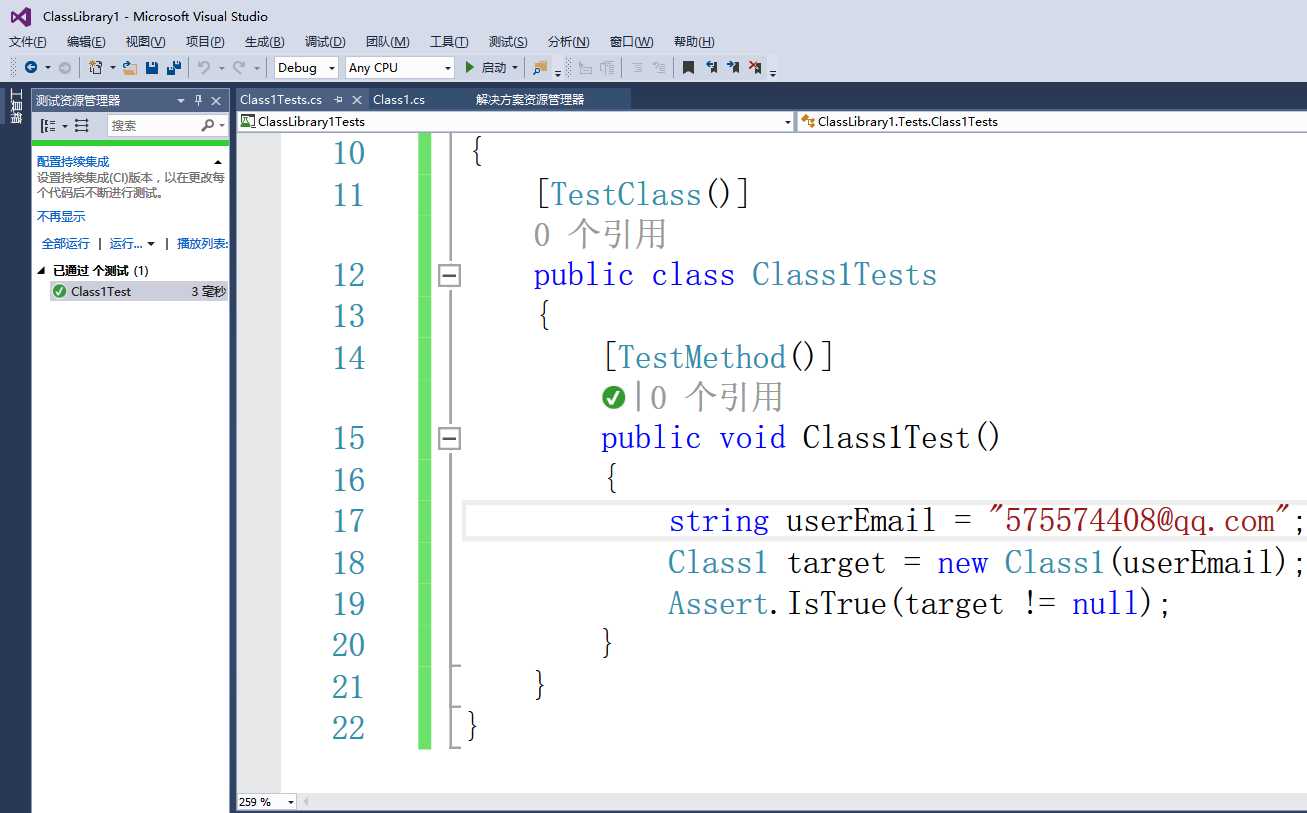
Task: Open the 调试(D) menu
Action: coord(325,41)
